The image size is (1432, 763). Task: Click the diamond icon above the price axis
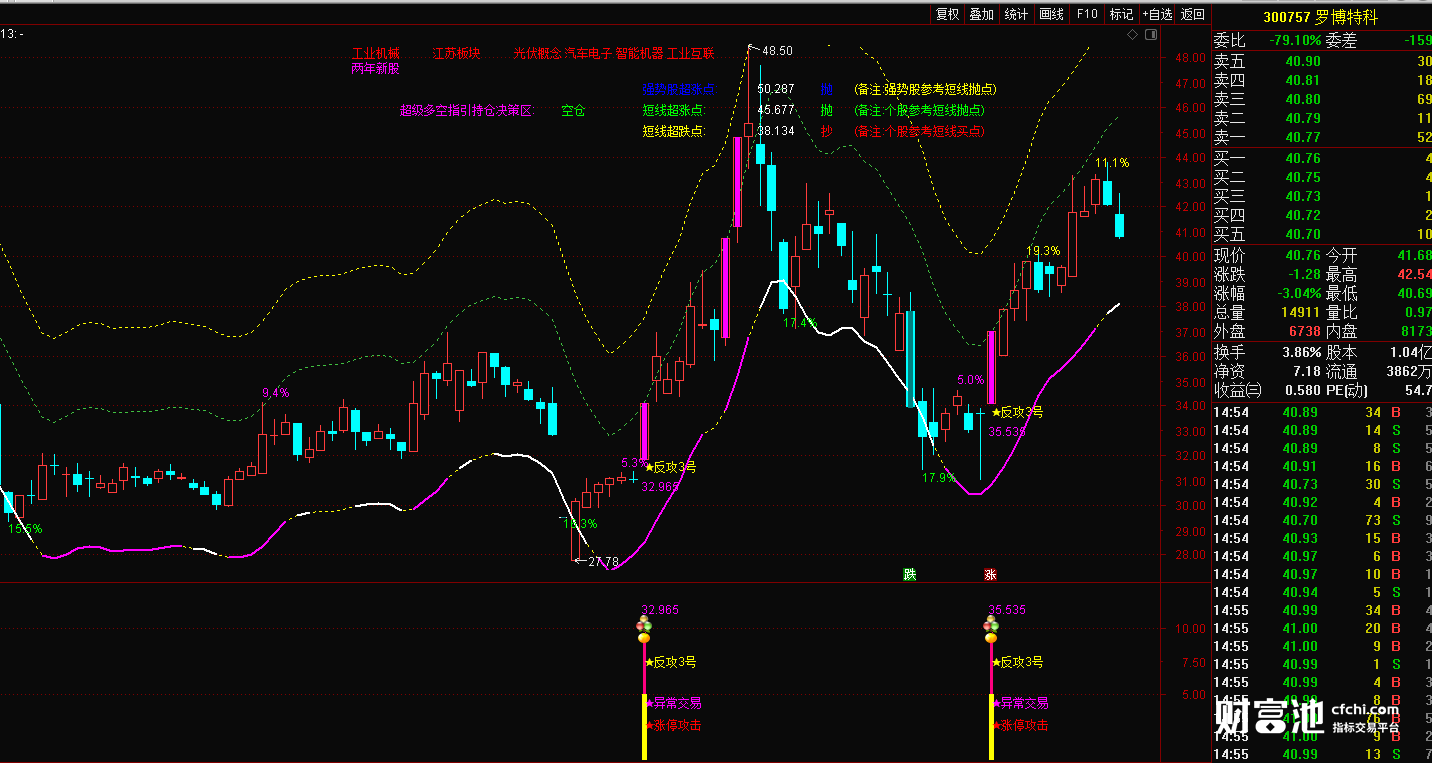pos(1132,34)
